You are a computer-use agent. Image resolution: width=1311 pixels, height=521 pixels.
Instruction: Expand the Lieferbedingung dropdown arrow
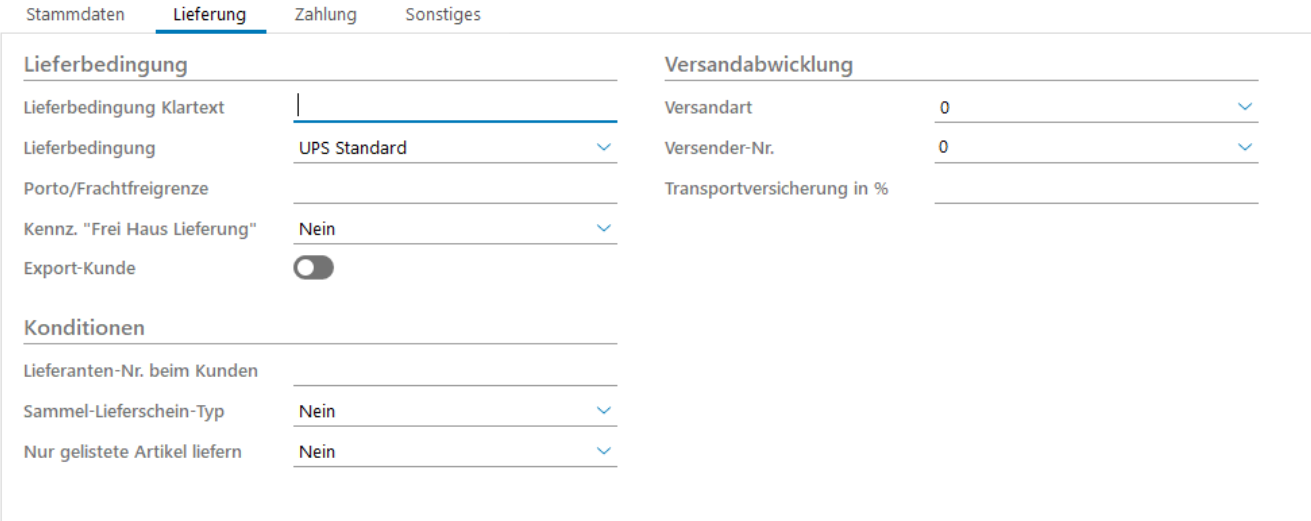pos(603,147)
